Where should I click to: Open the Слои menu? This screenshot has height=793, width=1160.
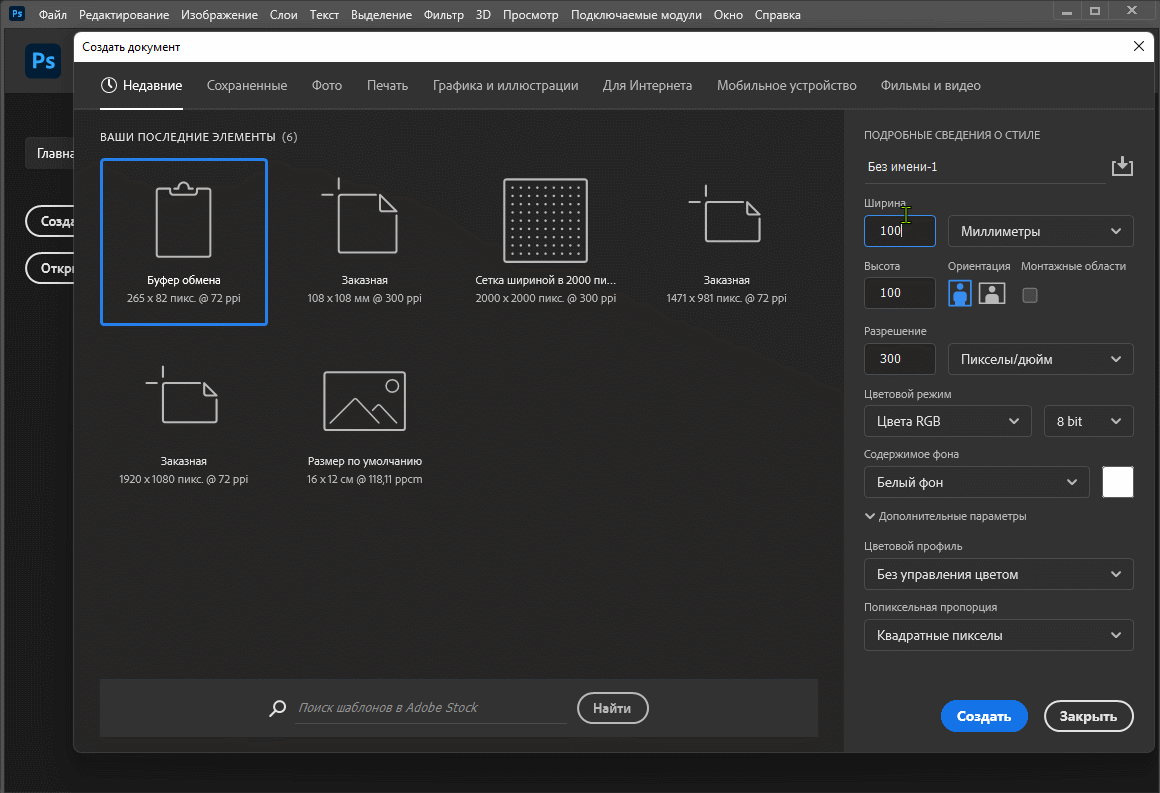(283, 15)
